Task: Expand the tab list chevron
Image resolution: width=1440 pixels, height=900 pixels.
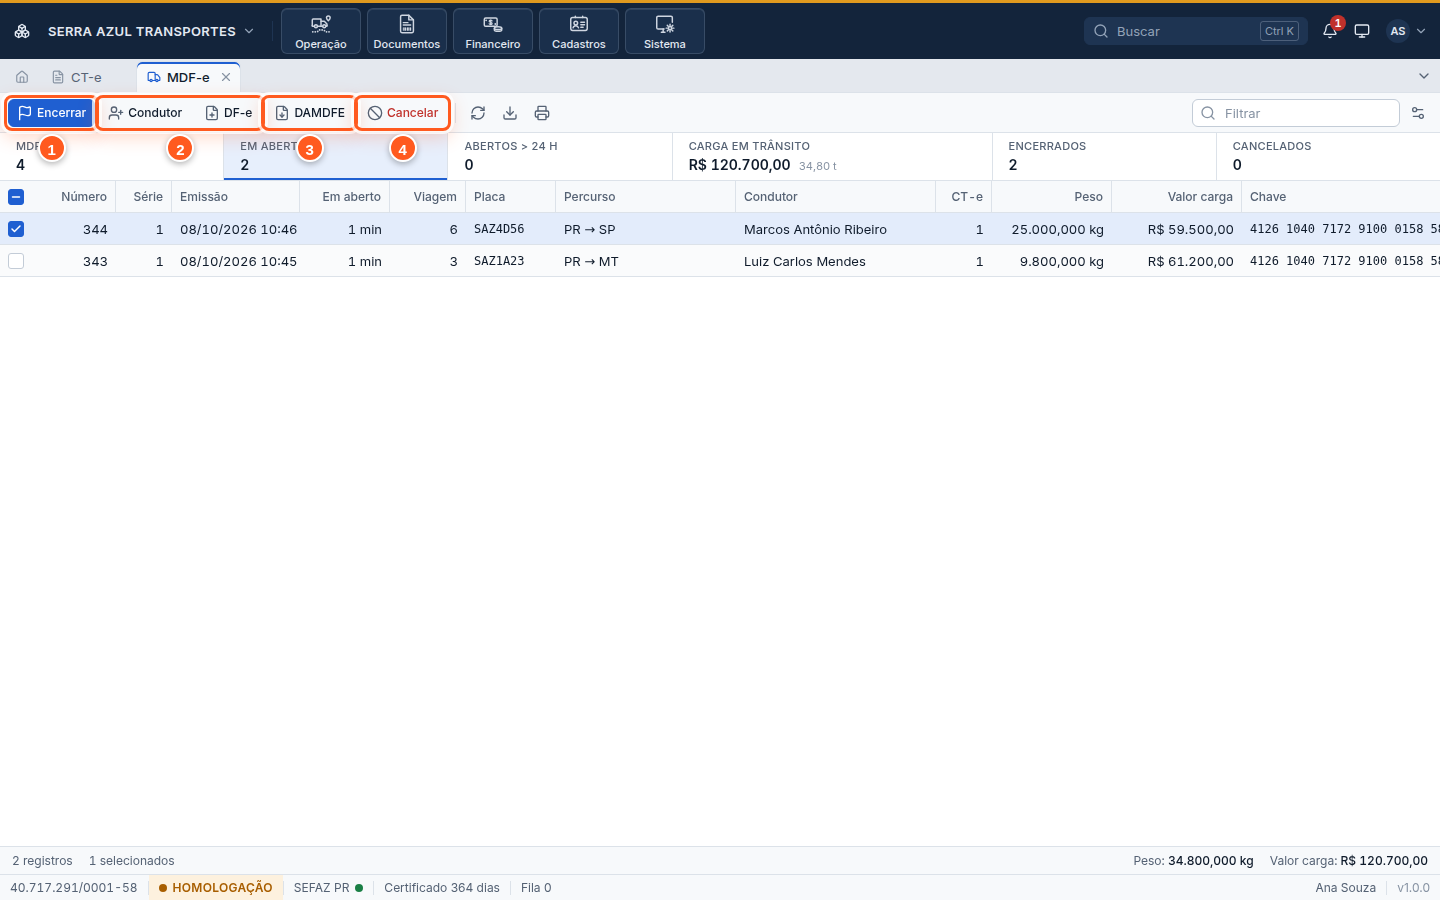Action: click(1424, 76)
